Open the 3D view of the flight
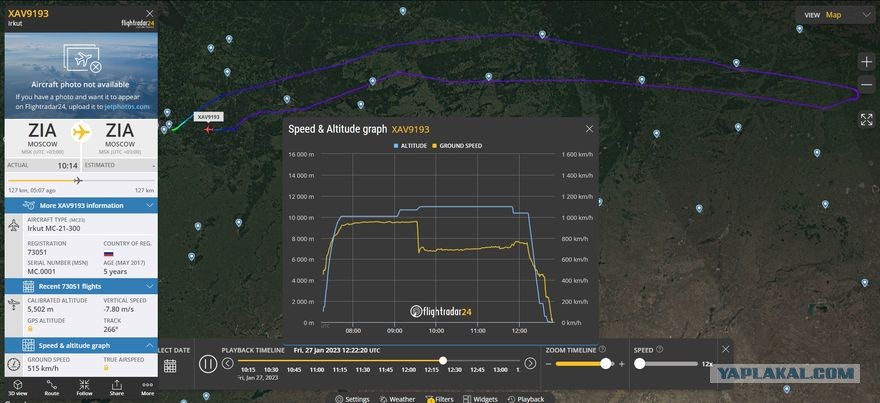The image size is (880, 403). tap(17, 388)
